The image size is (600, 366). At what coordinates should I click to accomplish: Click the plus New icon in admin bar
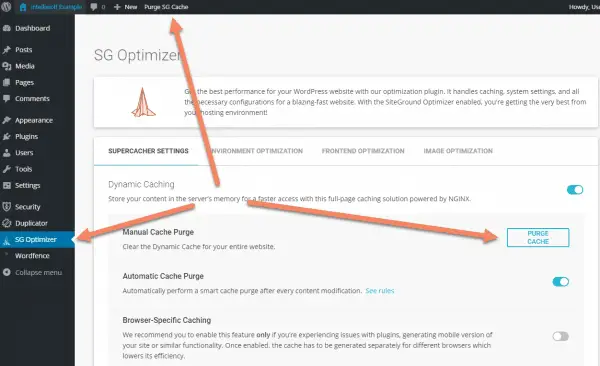click(x=117, y=7)
